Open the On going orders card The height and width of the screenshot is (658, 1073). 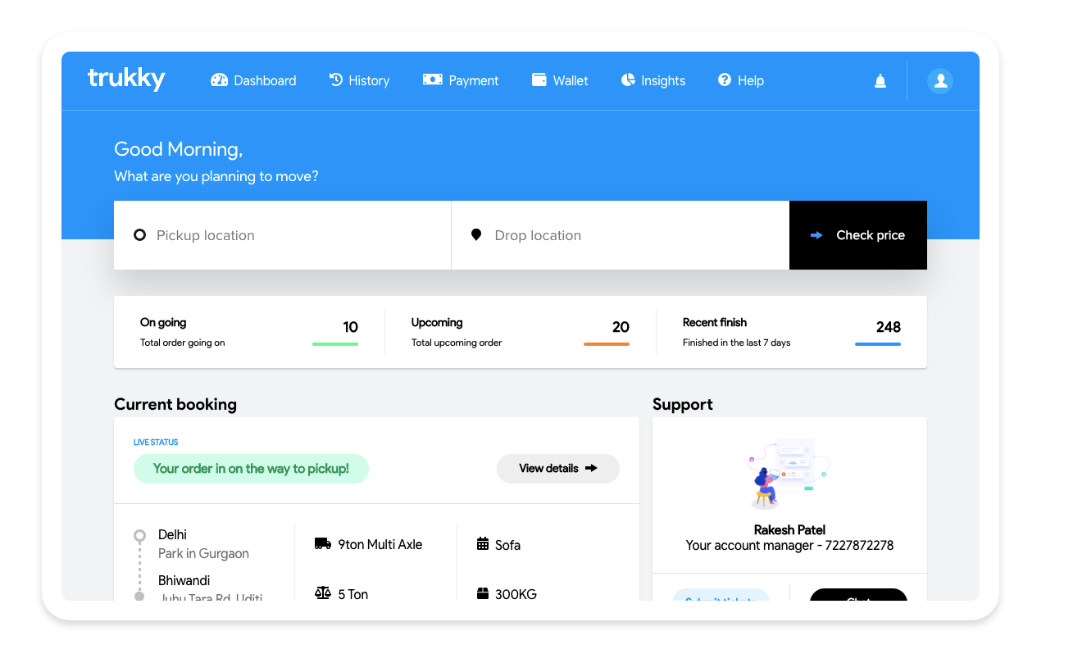249,332
